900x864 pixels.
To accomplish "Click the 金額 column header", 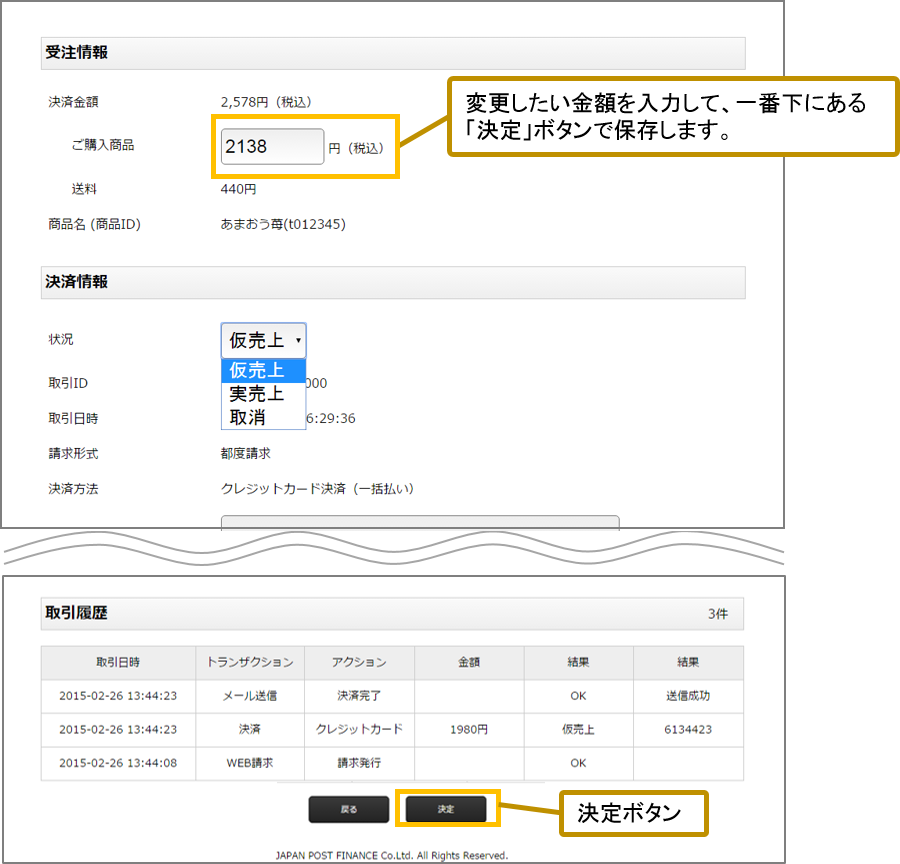I will (469, 662).
